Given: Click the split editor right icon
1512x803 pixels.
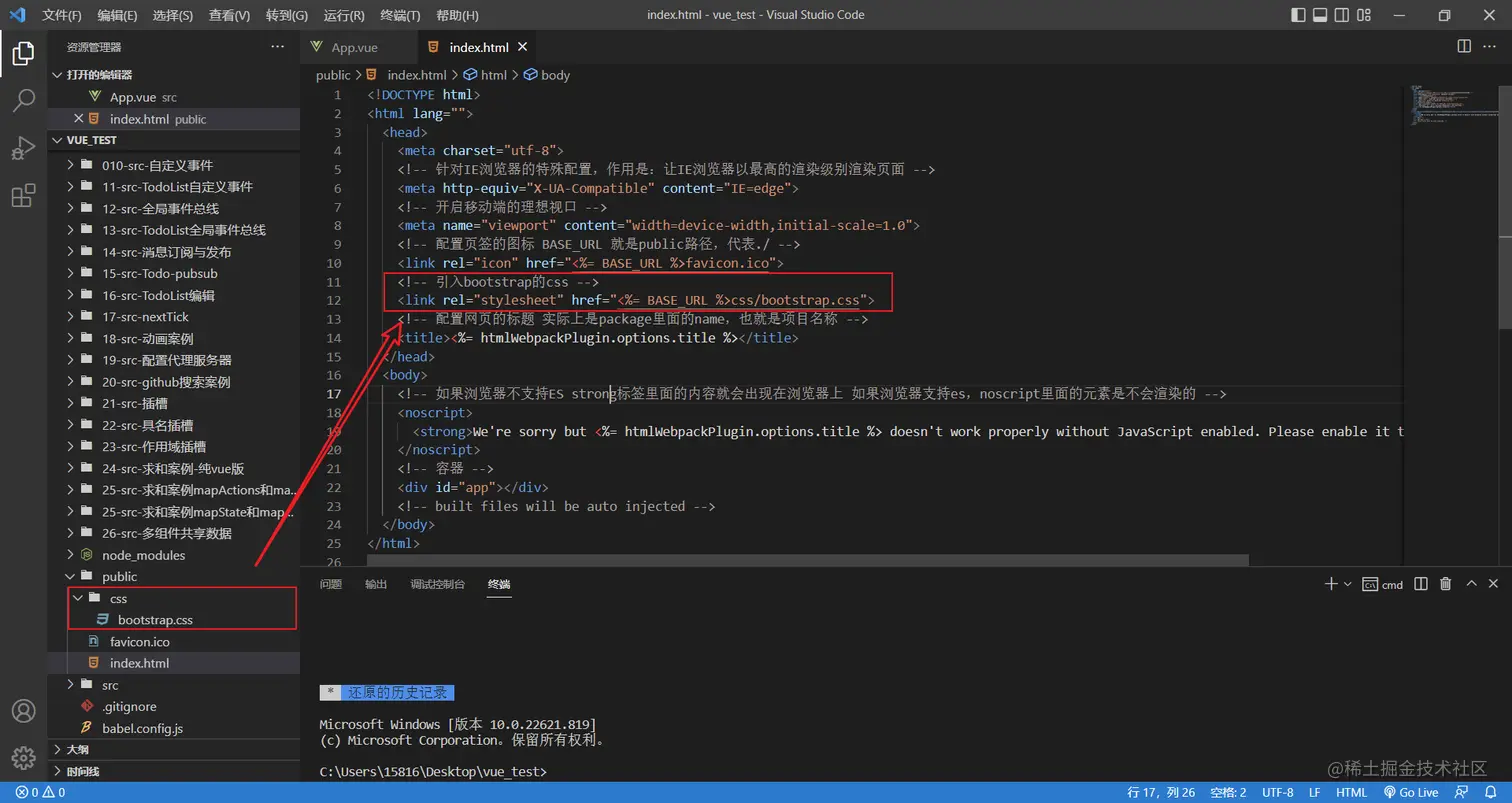Looking at the screenshot, I should point(1464,46).
